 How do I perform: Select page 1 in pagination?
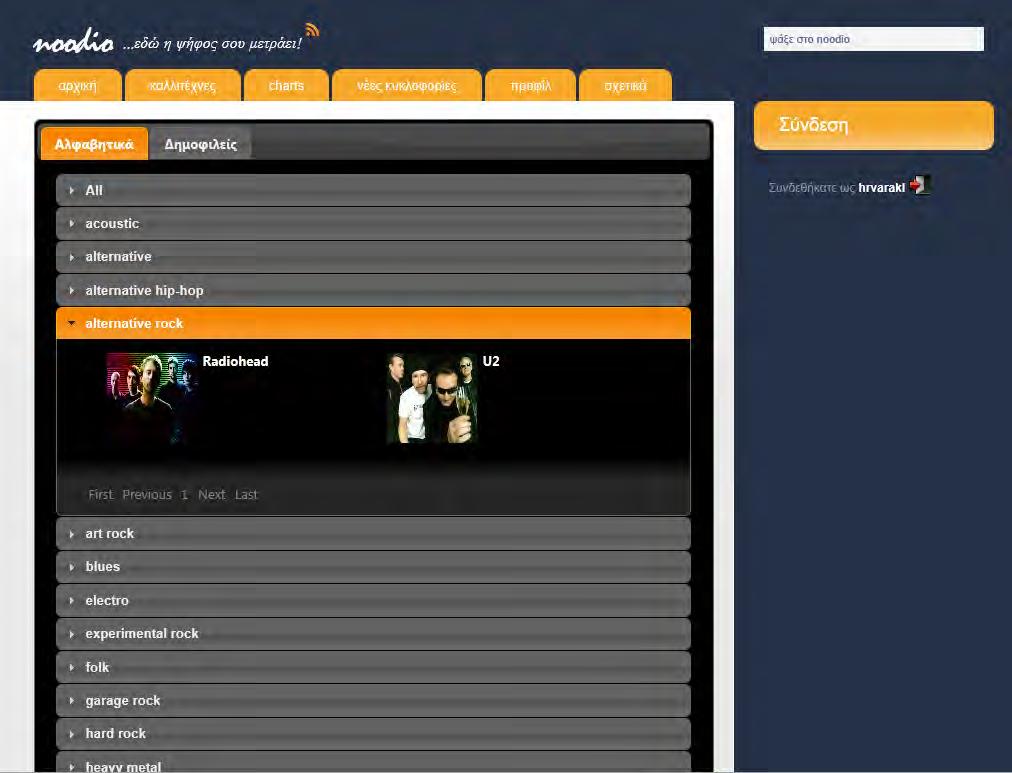(184, 494)
